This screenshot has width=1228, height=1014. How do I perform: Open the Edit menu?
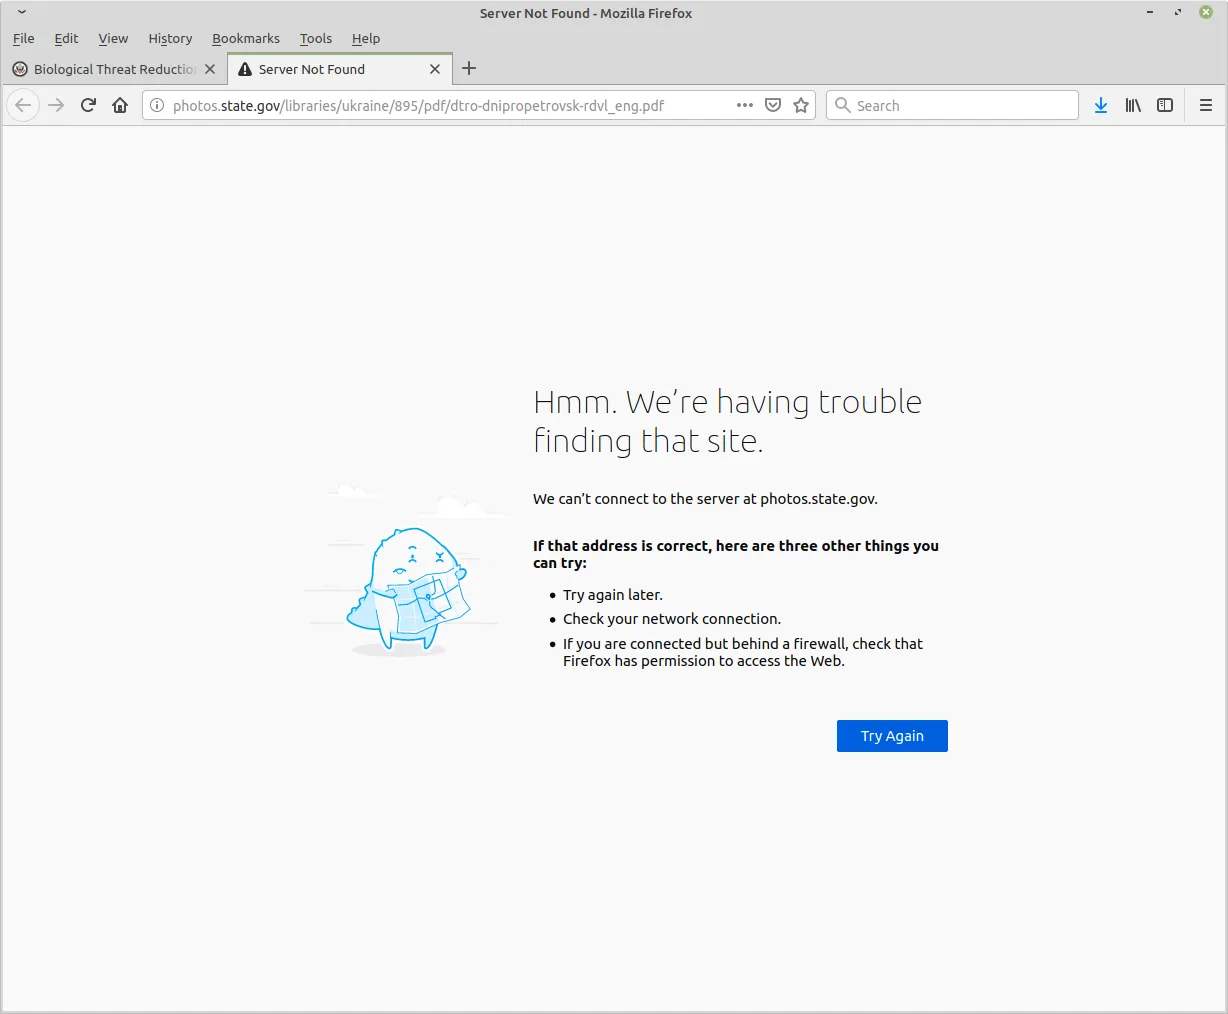[x=66, y=38]
